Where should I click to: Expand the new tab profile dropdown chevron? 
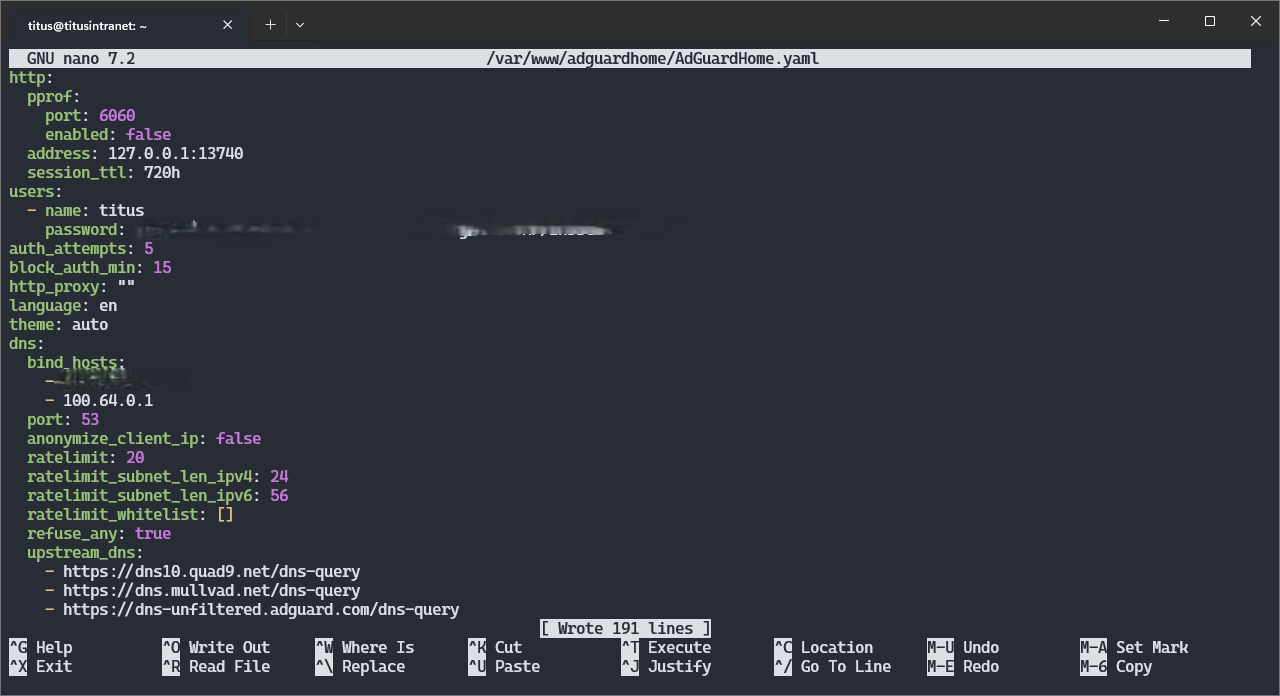[x=300, y=24]
